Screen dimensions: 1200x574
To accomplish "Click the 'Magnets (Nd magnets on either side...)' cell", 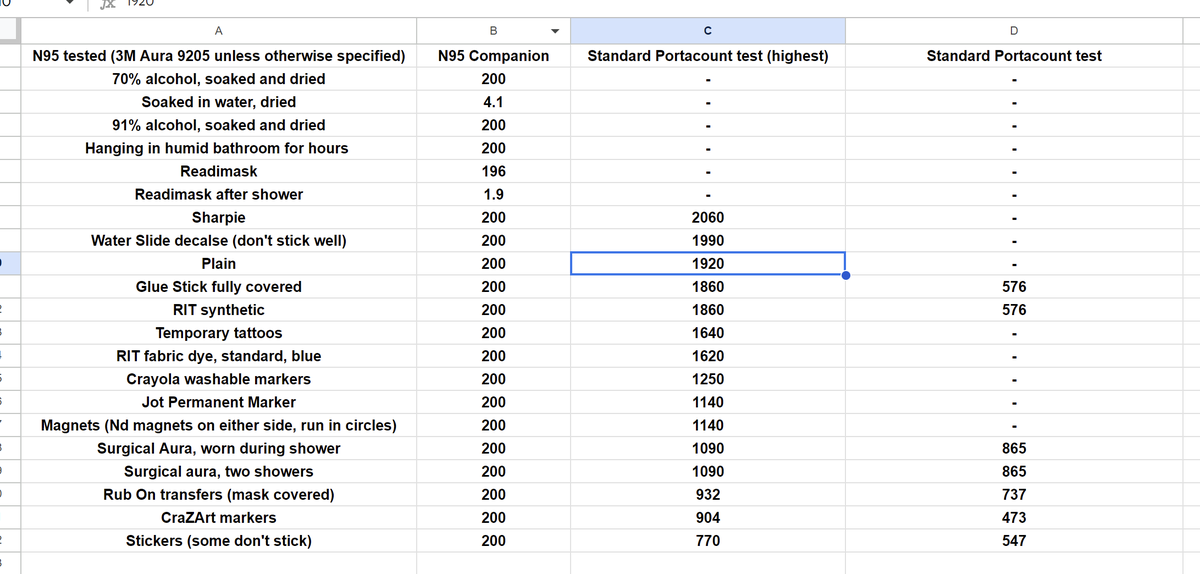I will coord(219,425).
